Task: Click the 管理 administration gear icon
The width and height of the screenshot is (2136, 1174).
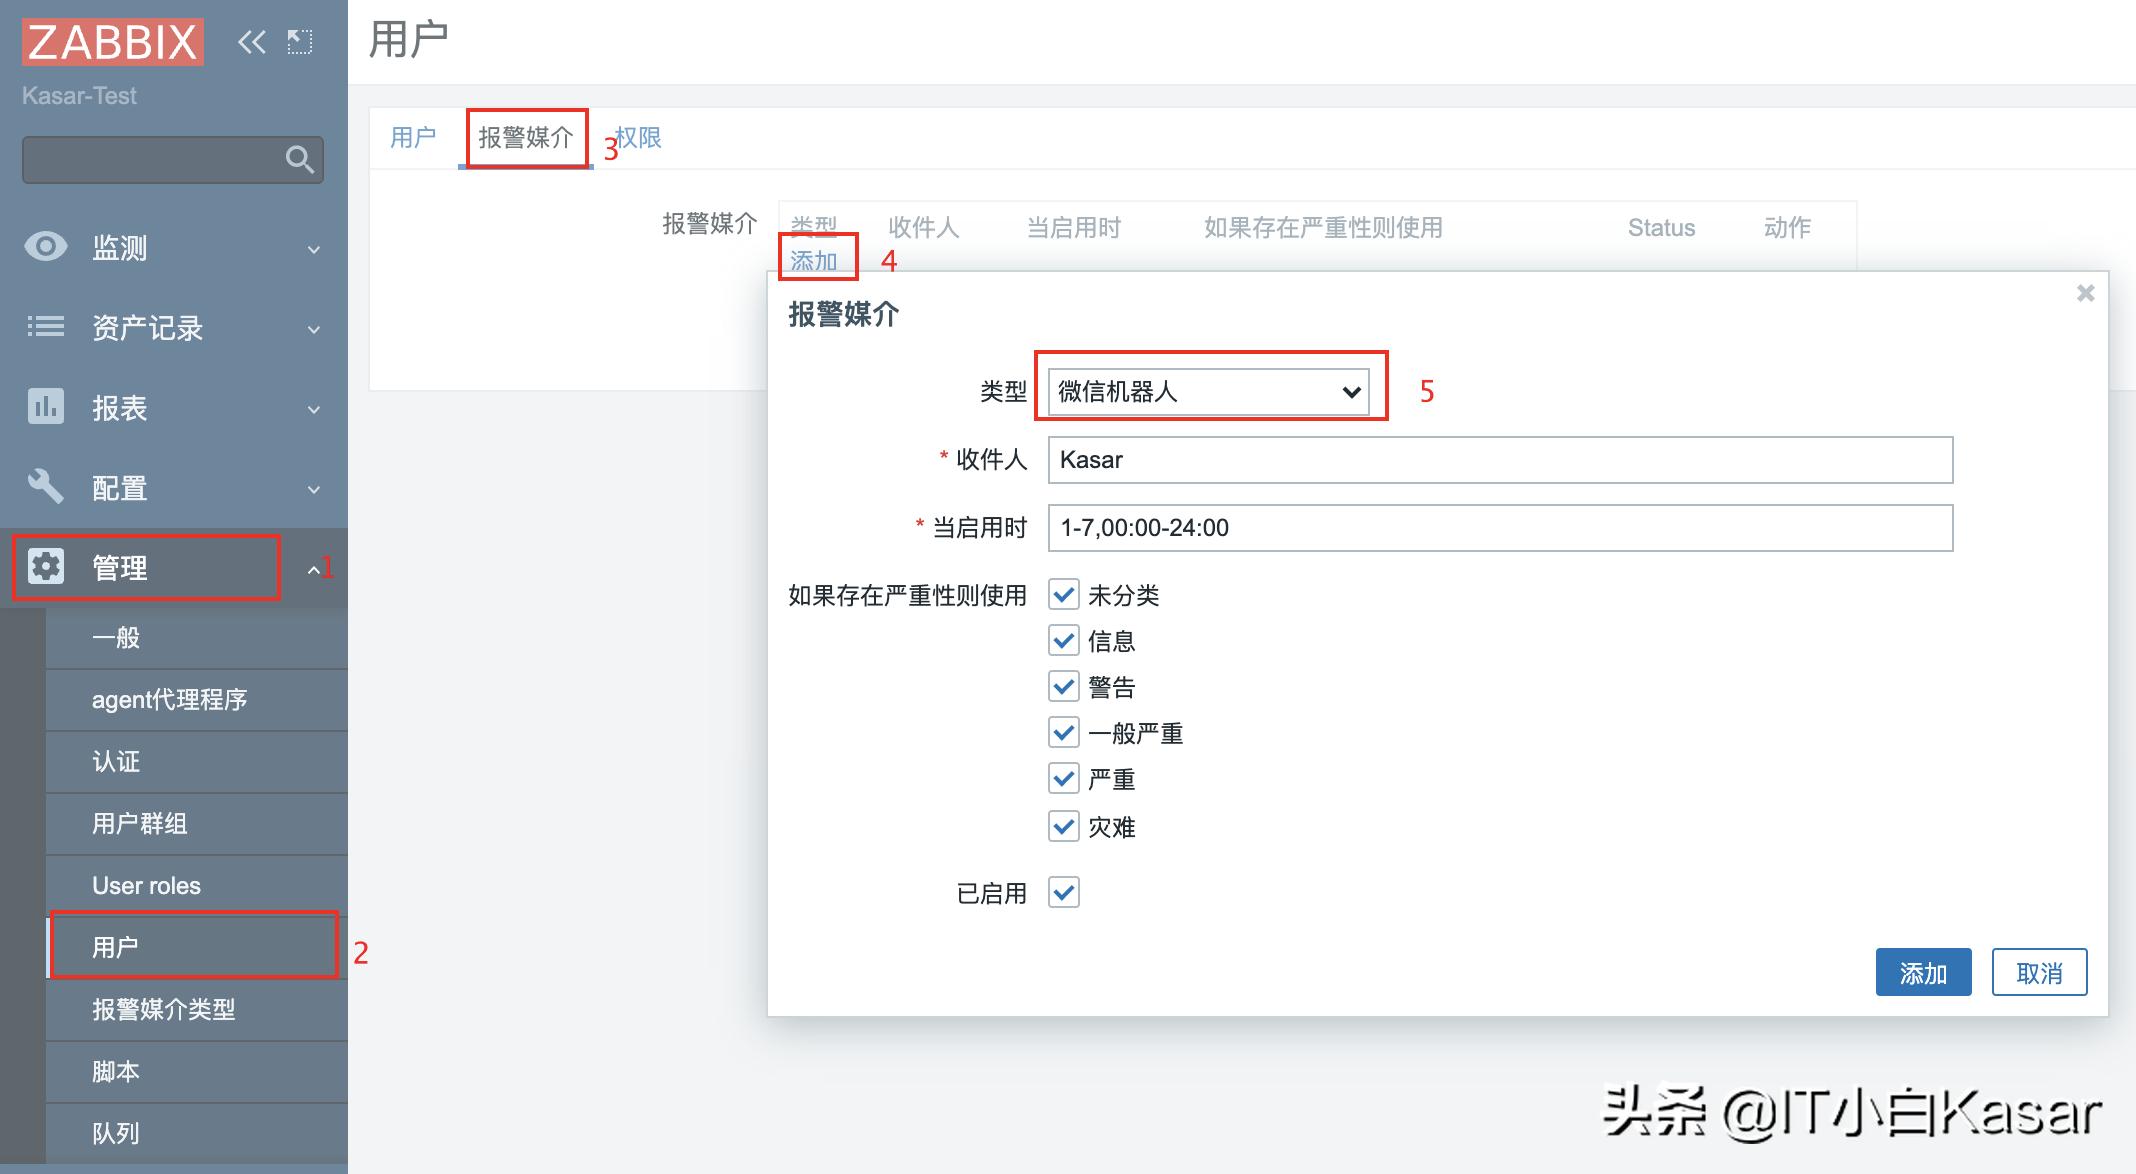Action: (x=44, y=567)
